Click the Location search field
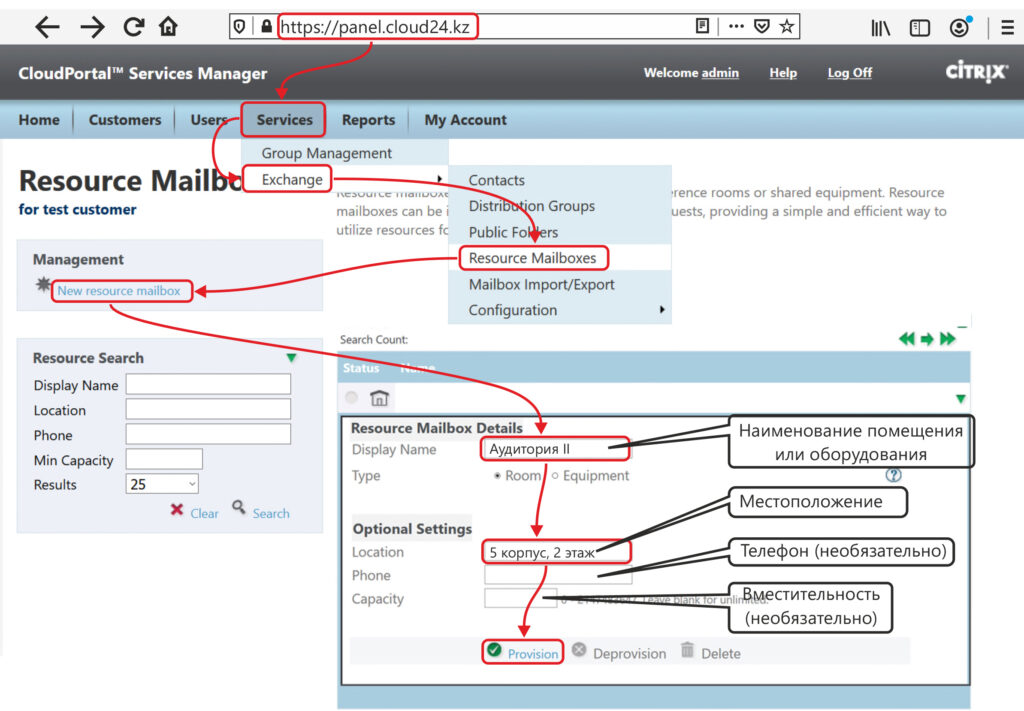 (x=208, y=409)
